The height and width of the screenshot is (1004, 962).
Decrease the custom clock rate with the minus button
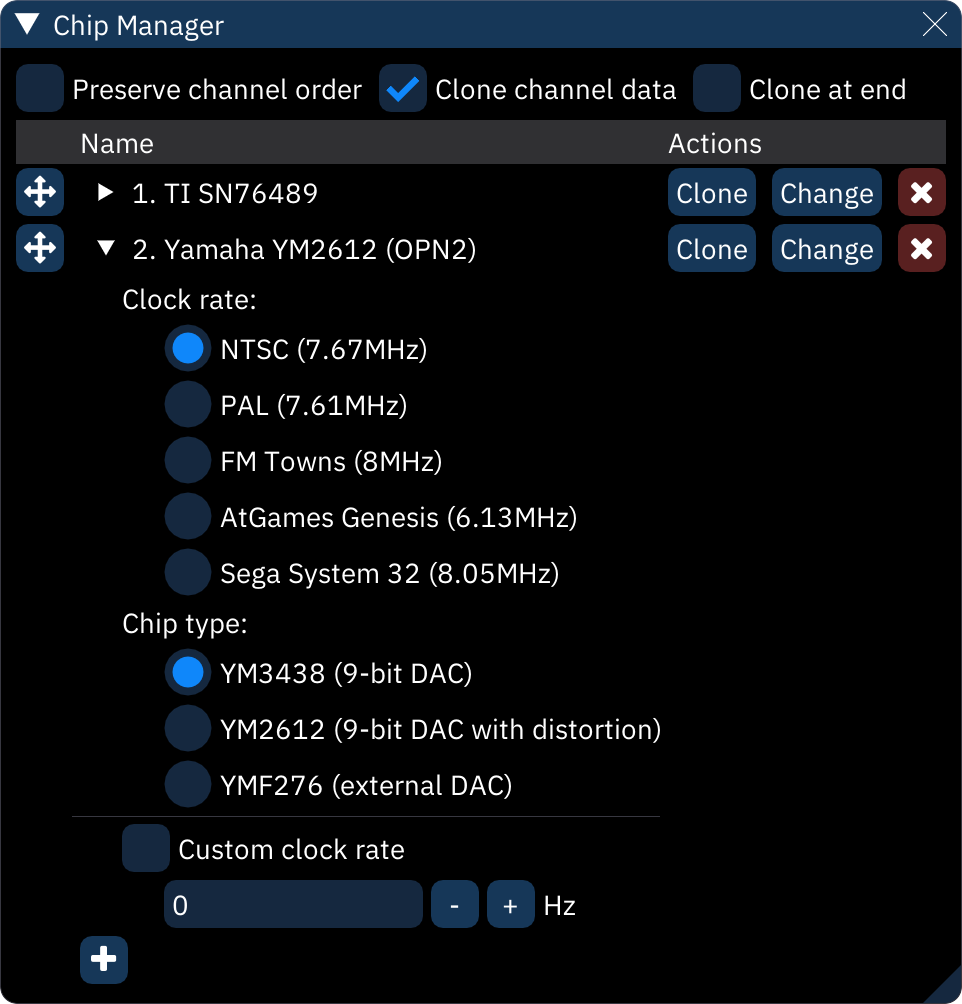[455, 904]
